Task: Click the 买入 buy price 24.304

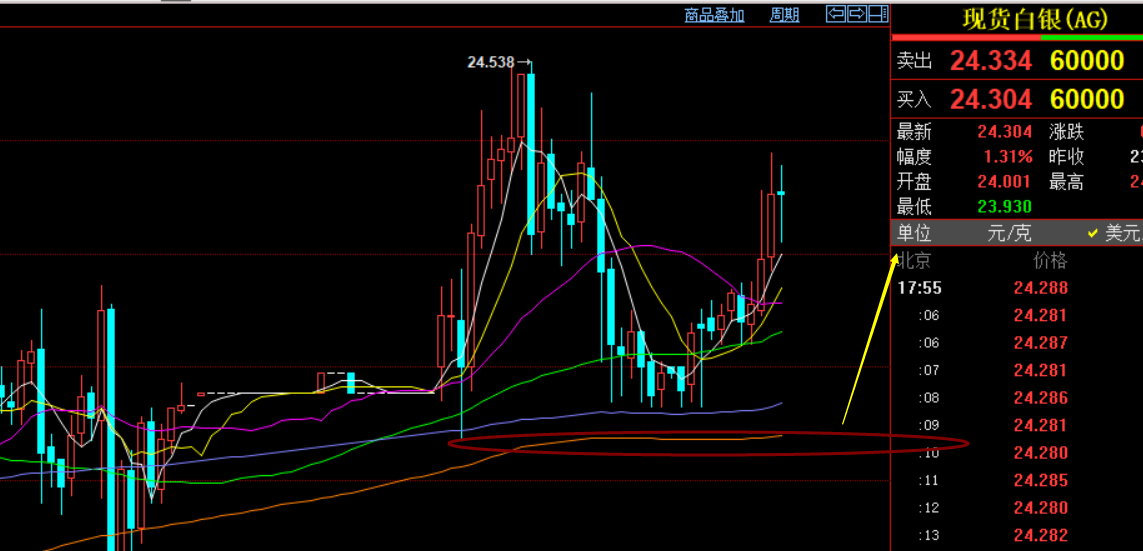Action: pos(990,99)
